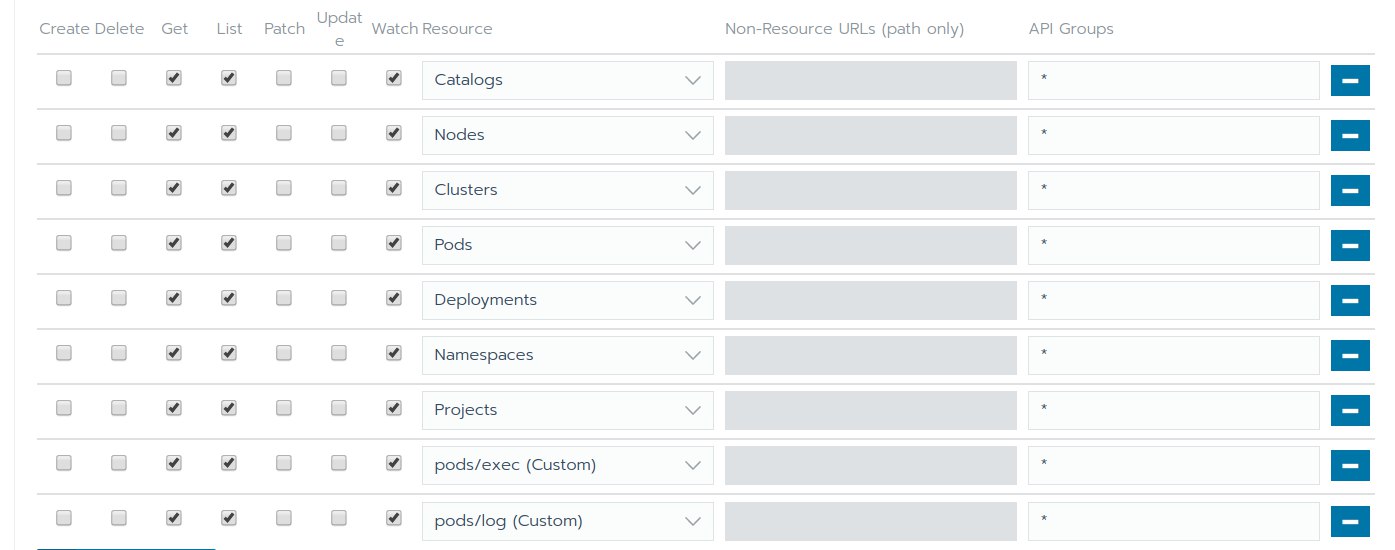This screenshot has height=550, width=1395.
Task: Delete the Clusters row using minus icon
Action: [1349, 190]
